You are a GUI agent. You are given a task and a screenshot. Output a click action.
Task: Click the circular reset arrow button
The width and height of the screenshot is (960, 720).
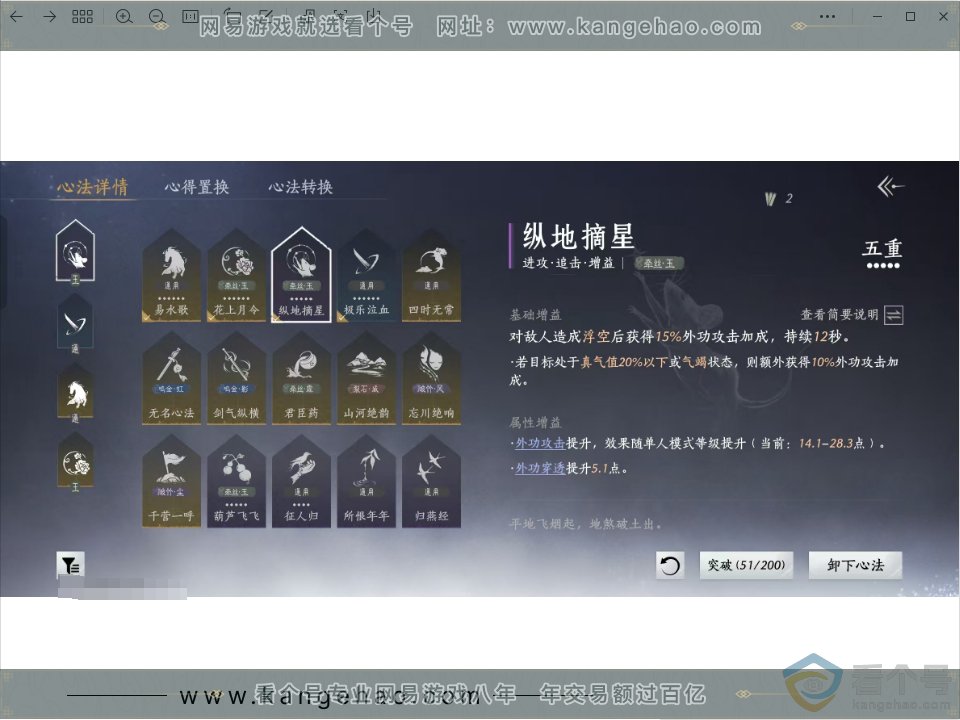(x=670, y=565)
